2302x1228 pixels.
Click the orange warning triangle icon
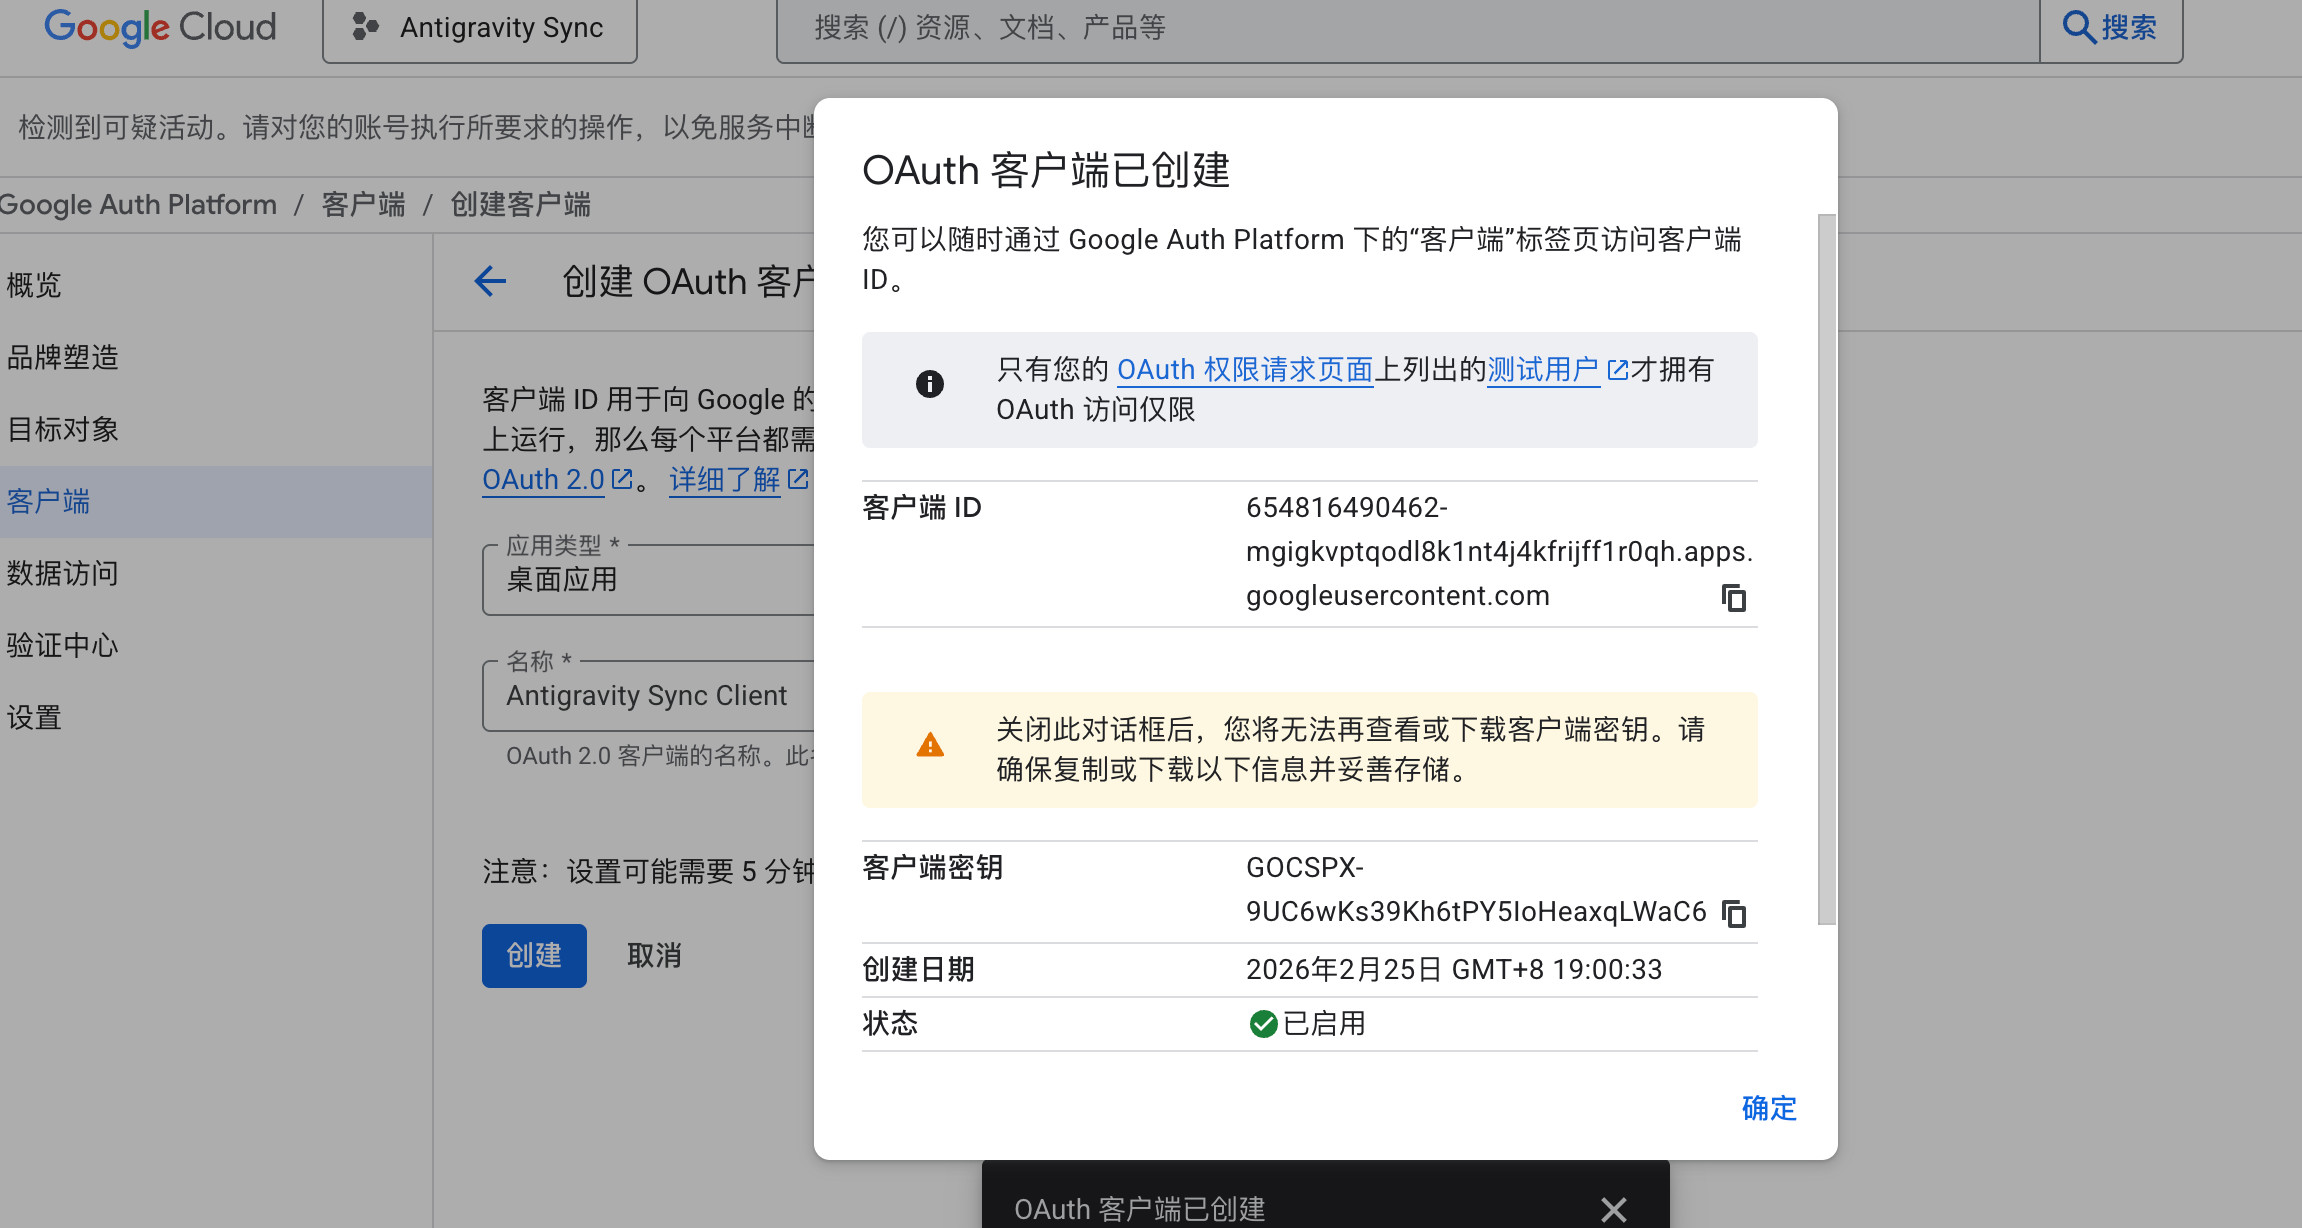point(930,745)
